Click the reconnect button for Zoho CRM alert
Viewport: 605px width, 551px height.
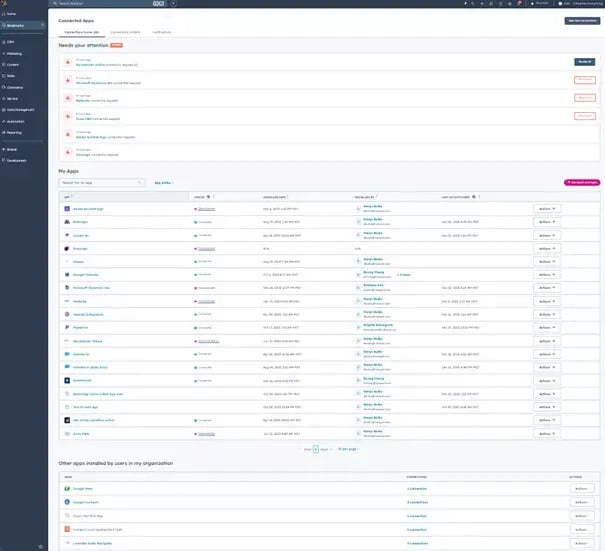point(585,116)
